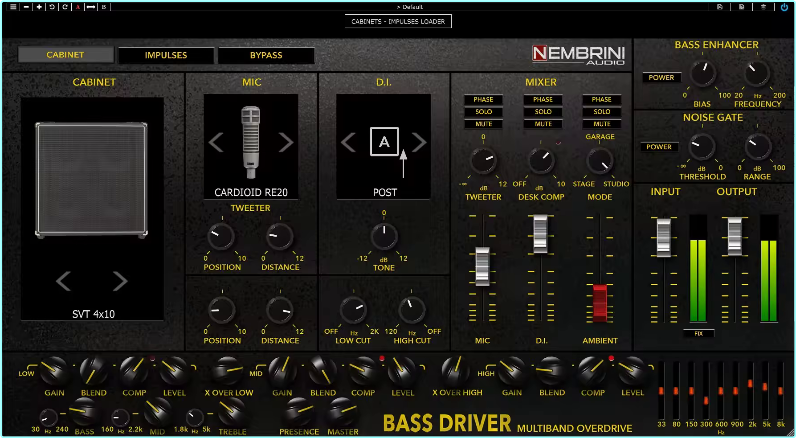This screenshot has width=796, height=438.
Task: Toggle MUTE above the MODE knob
Action: coord(602,124)
